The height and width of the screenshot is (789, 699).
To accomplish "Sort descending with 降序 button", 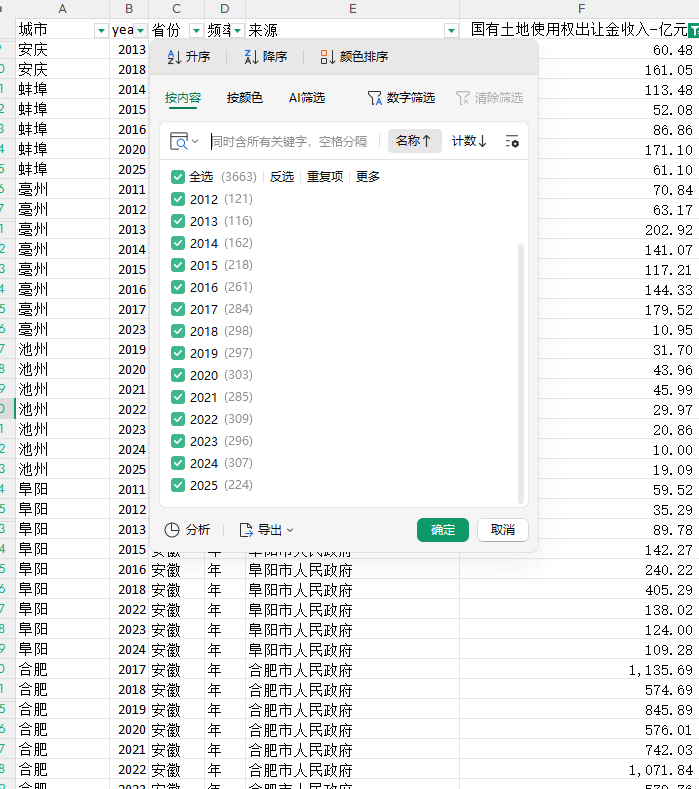I will pos(266,57).
